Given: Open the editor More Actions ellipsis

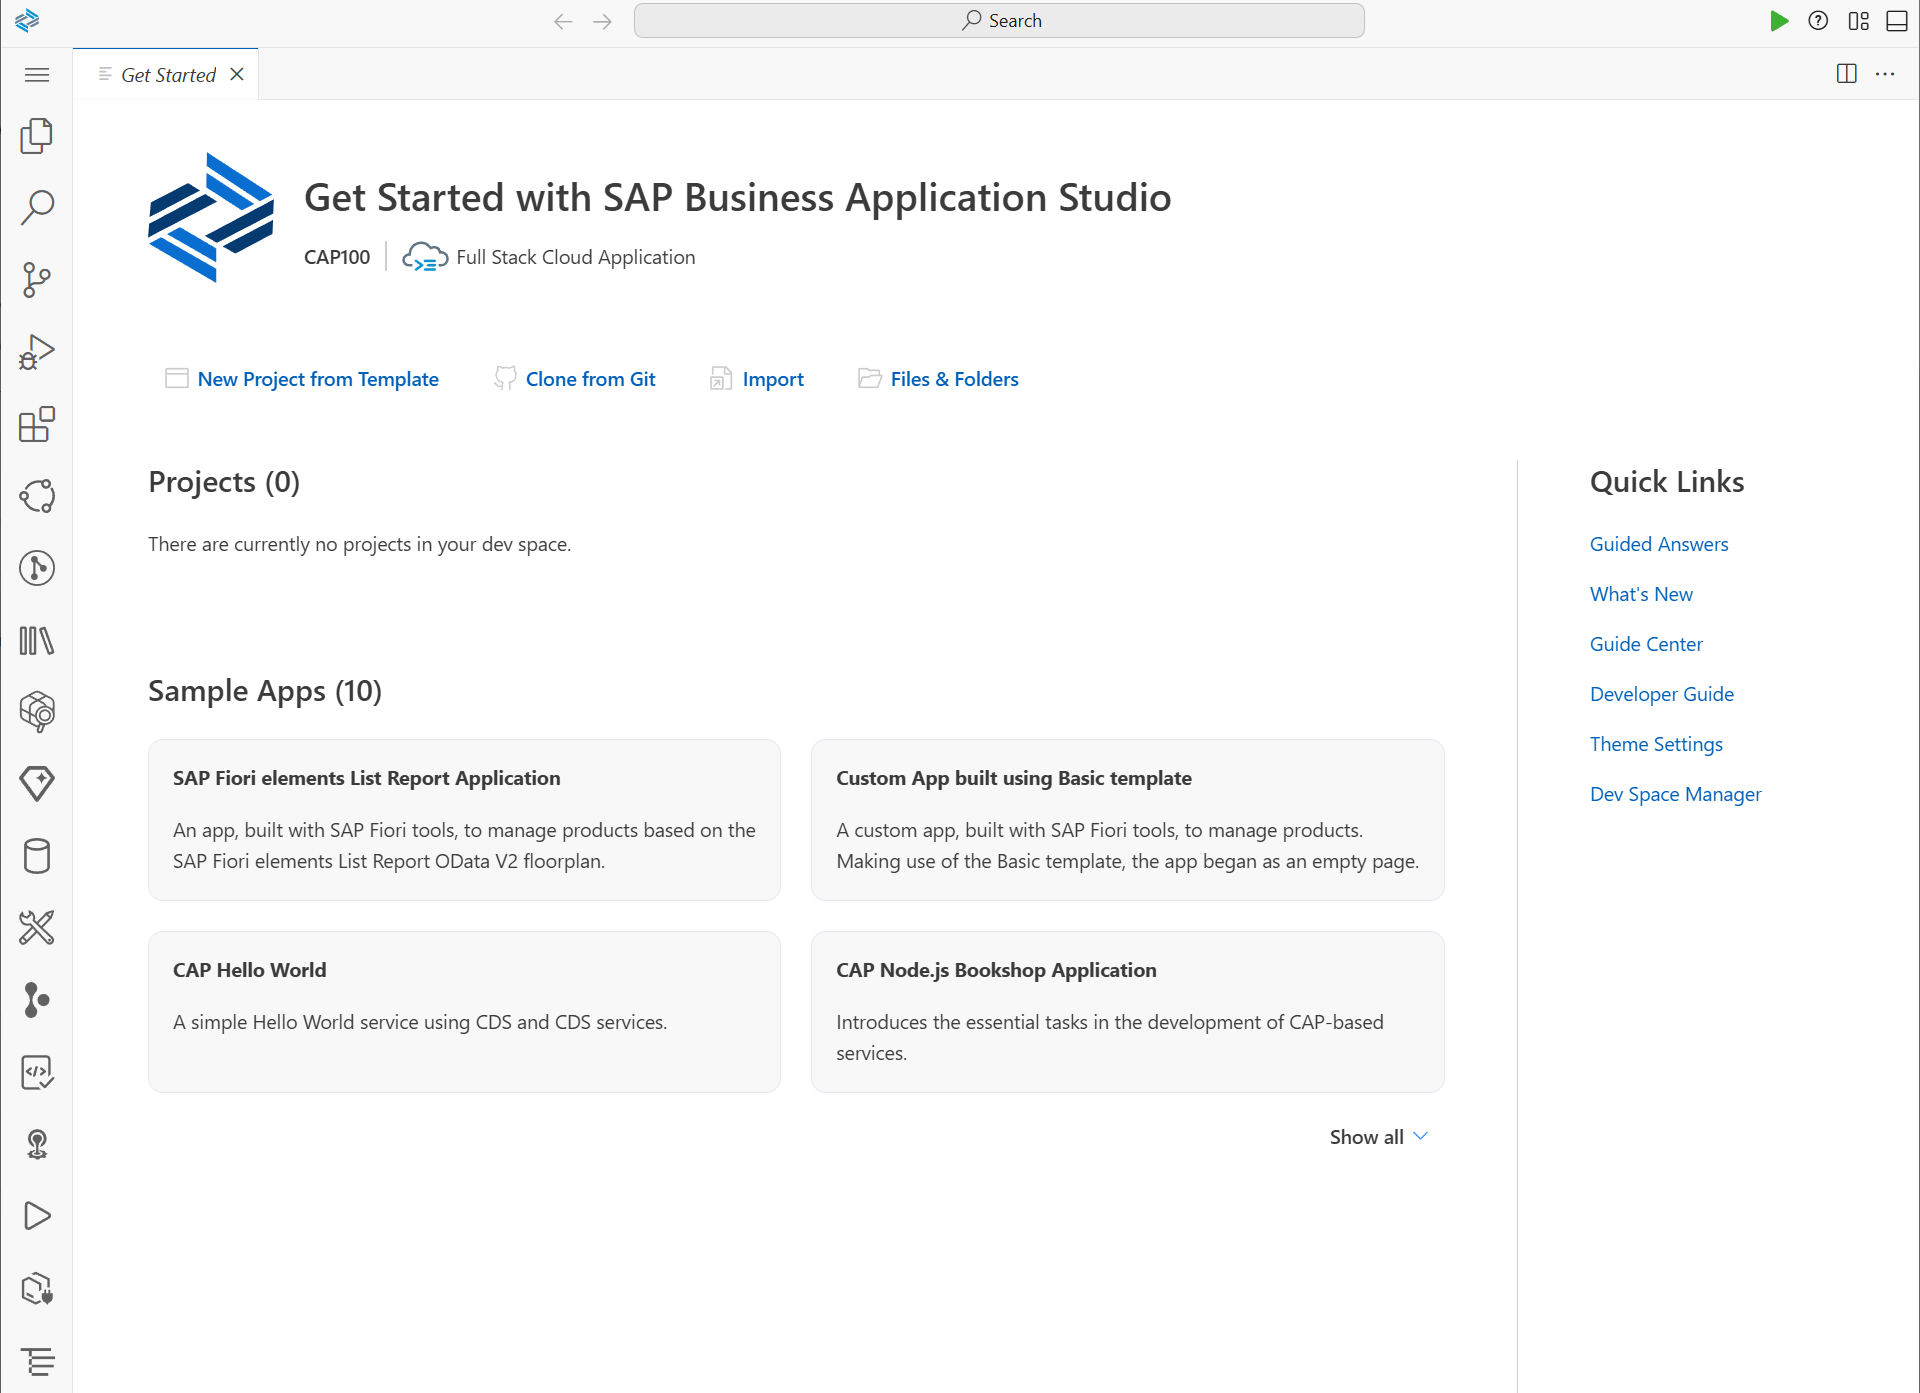Looking at the screenshot, I should pos(1885,74).
